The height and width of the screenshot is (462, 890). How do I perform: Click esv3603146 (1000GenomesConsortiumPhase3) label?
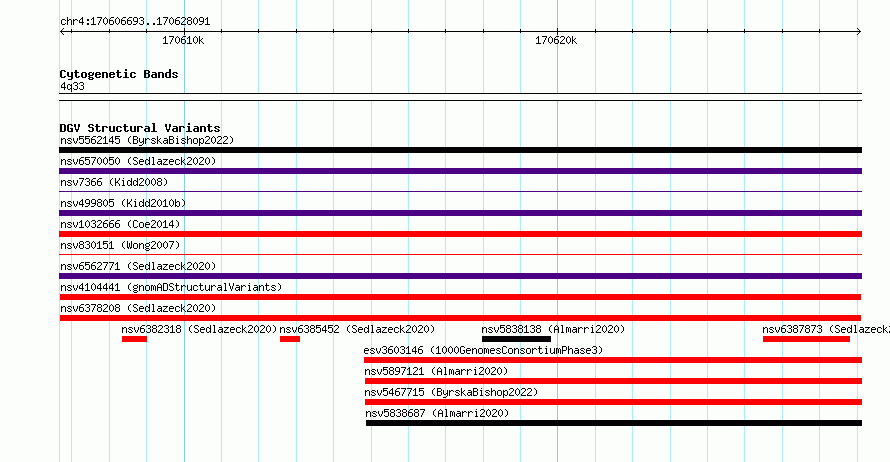[x=483, y=350]
